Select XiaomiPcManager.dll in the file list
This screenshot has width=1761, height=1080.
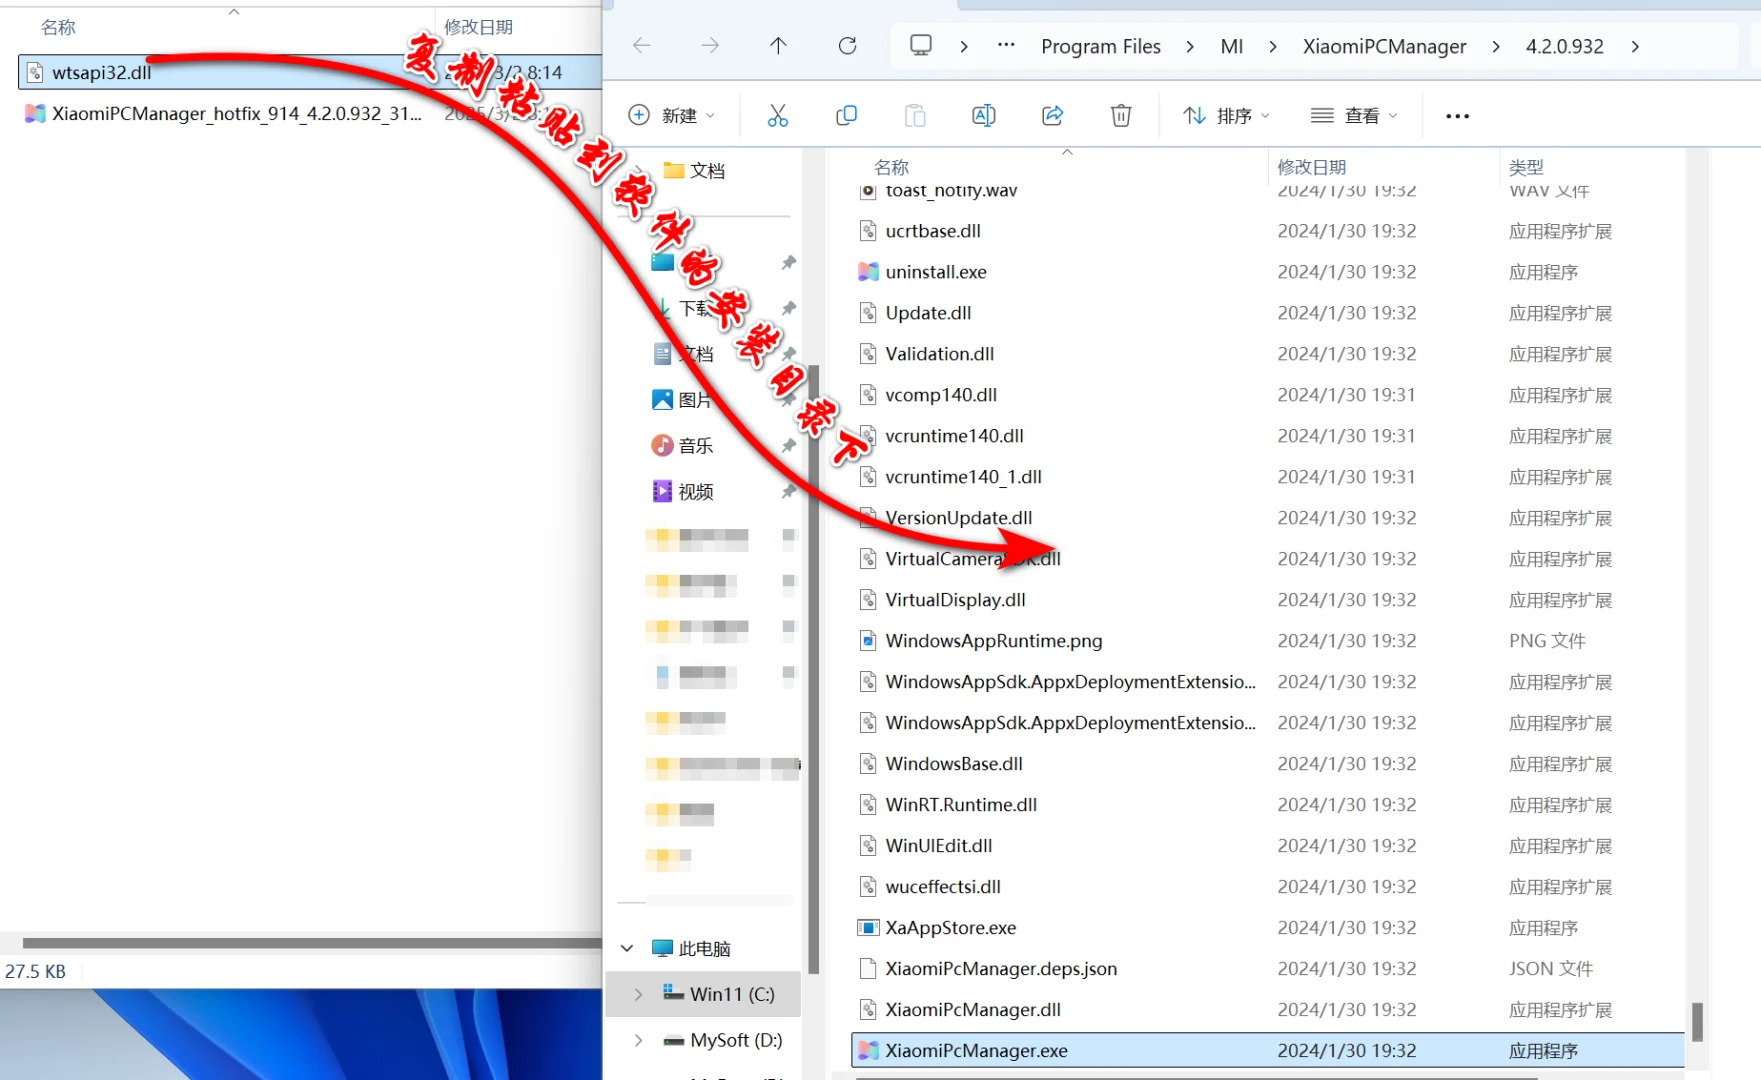[x=973, y=1010]
